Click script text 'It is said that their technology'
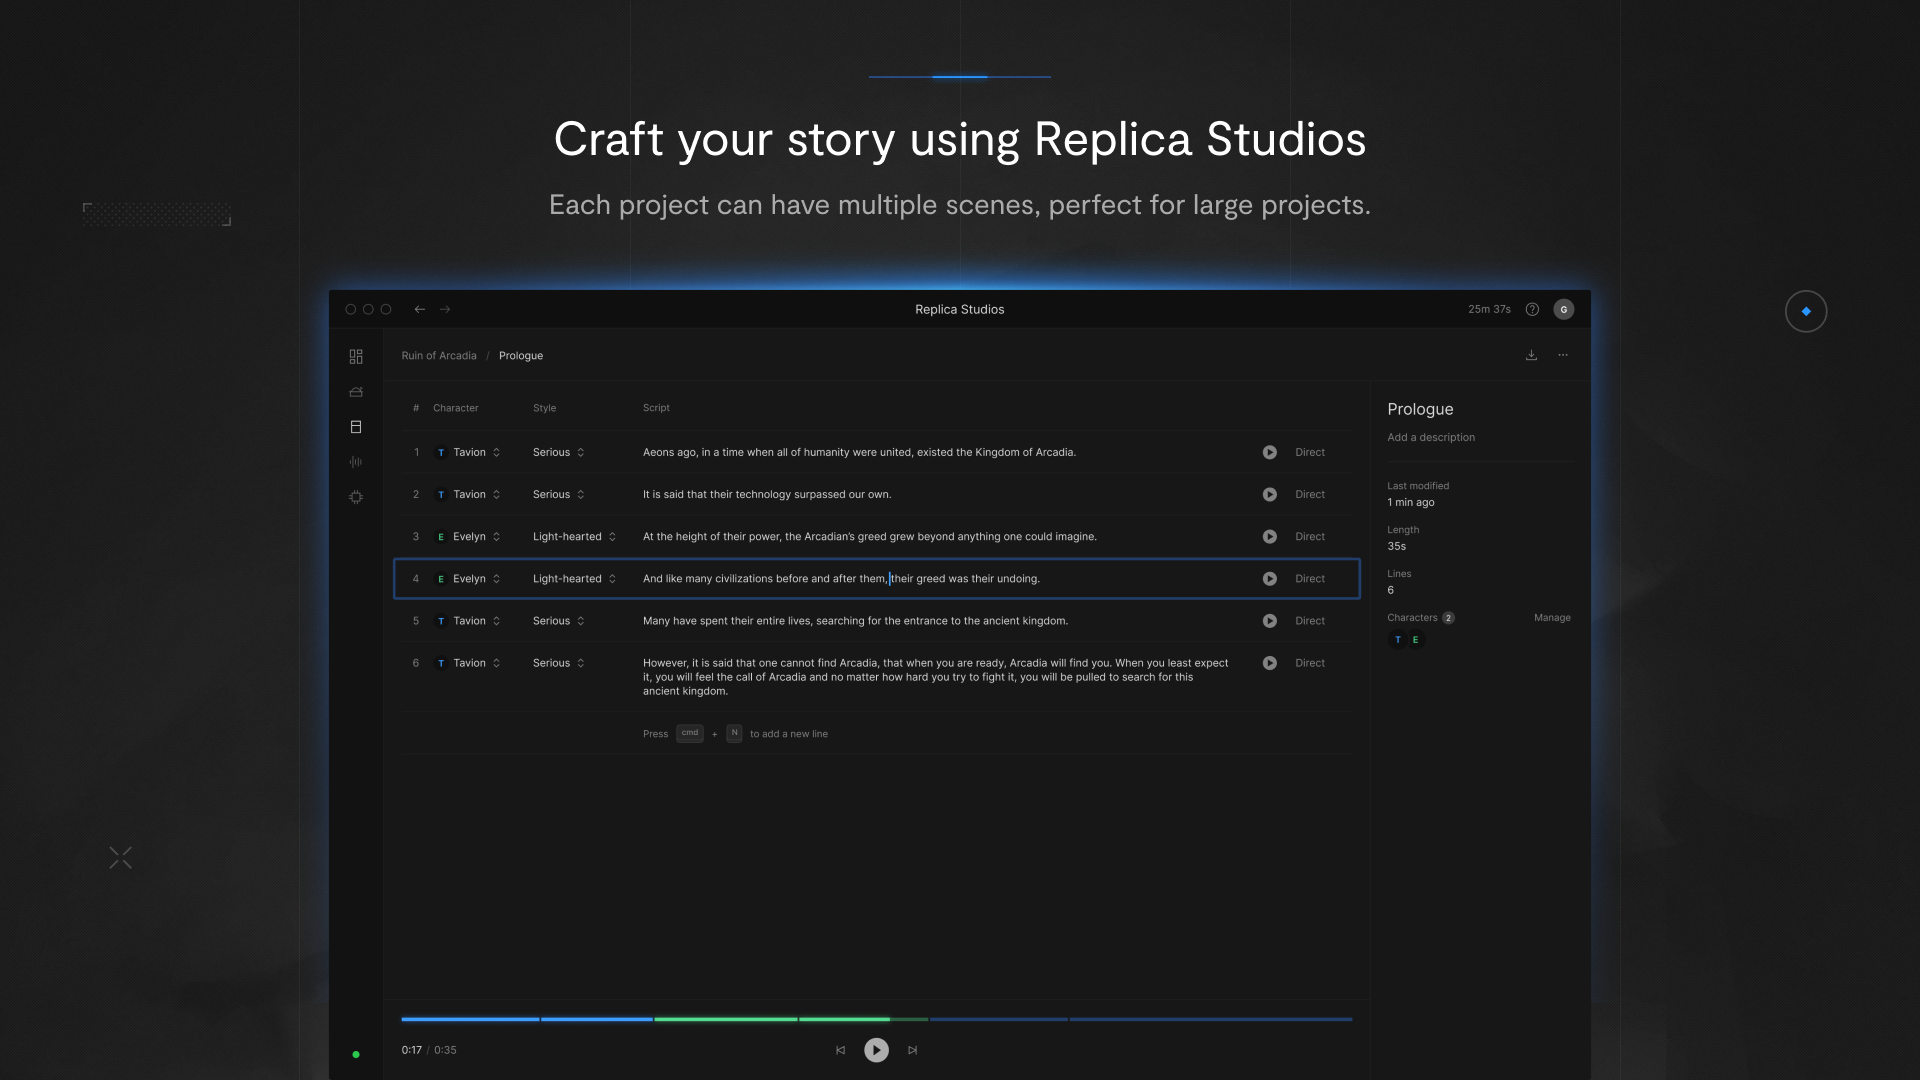Screen dimensions: 1920x1080 click(767, 495)
